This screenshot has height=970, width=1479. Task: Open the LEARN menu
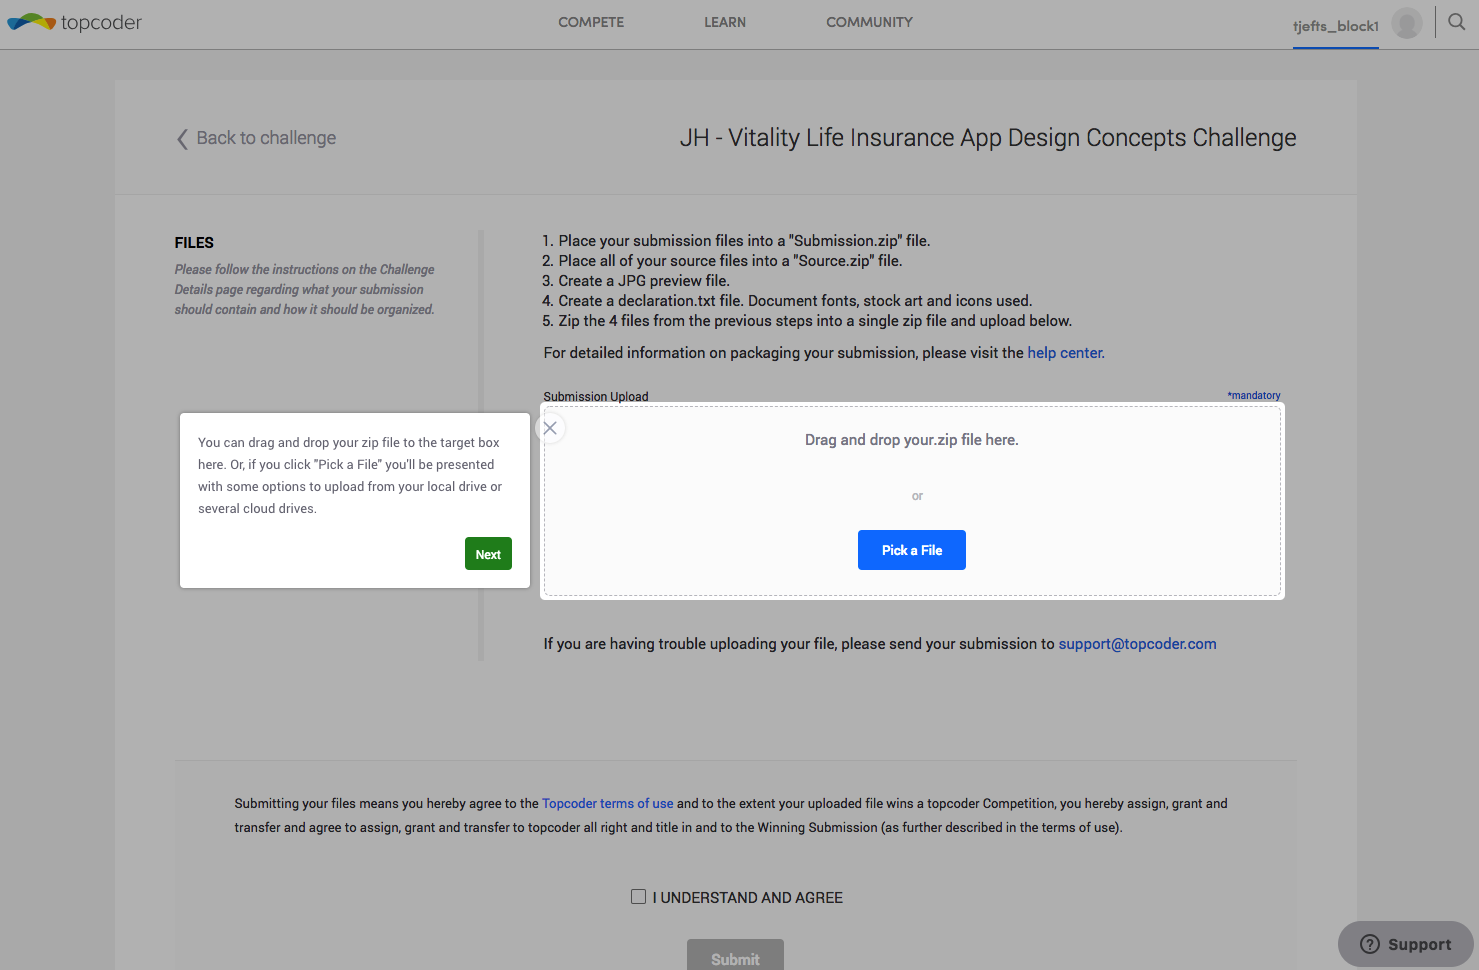[x=725, y=22]
